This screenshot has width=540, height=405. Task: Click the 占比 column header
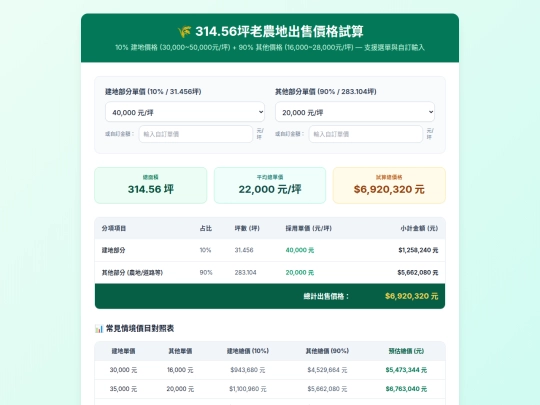point(206,228)
